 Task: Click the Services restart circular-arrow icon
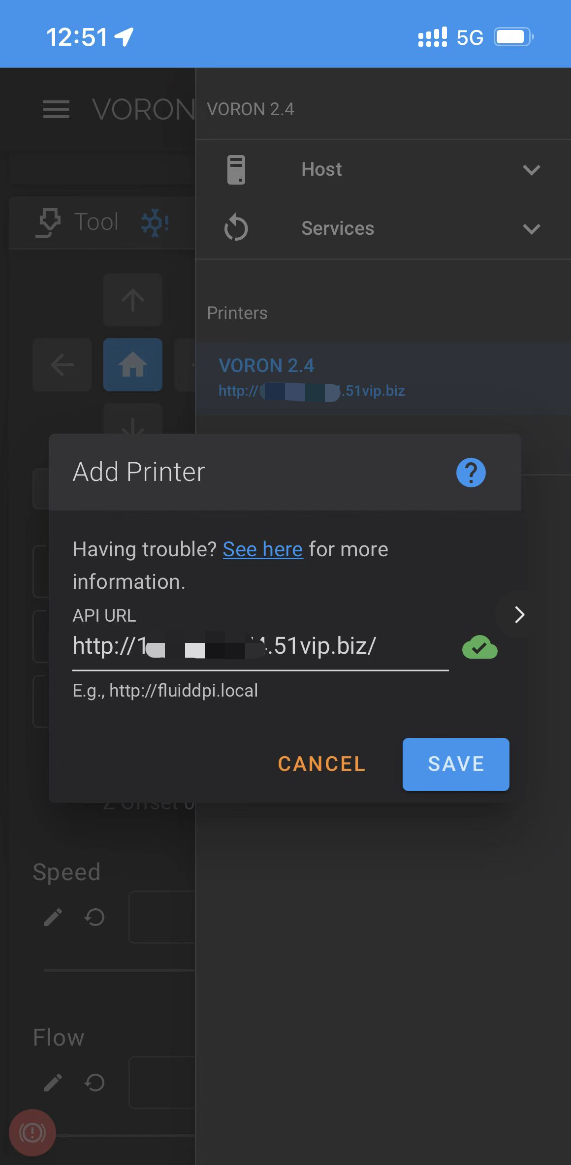pos(235,229)
